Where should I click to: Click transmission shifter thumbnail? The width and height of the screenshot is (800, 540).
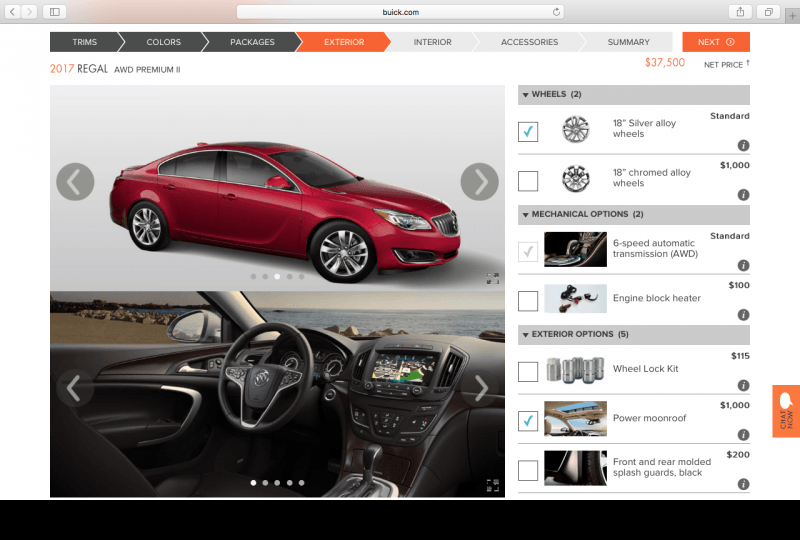point(576,250)
